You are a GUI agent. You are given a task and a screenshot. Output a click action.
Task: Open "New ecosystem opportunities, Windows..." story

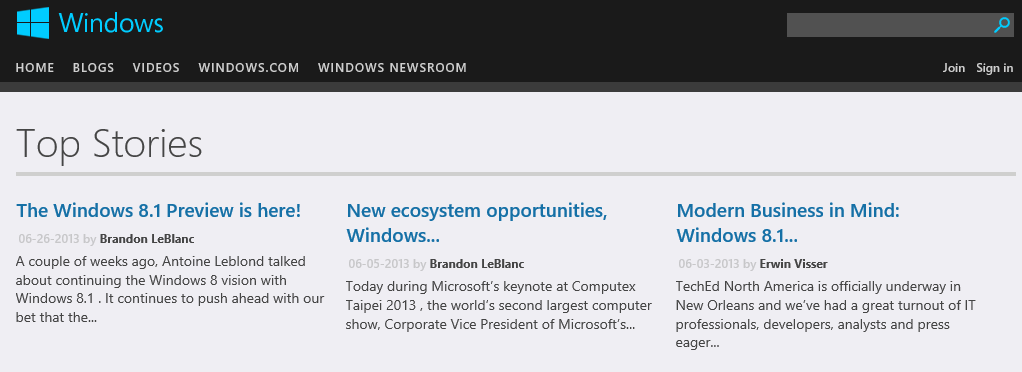(476, 223)
